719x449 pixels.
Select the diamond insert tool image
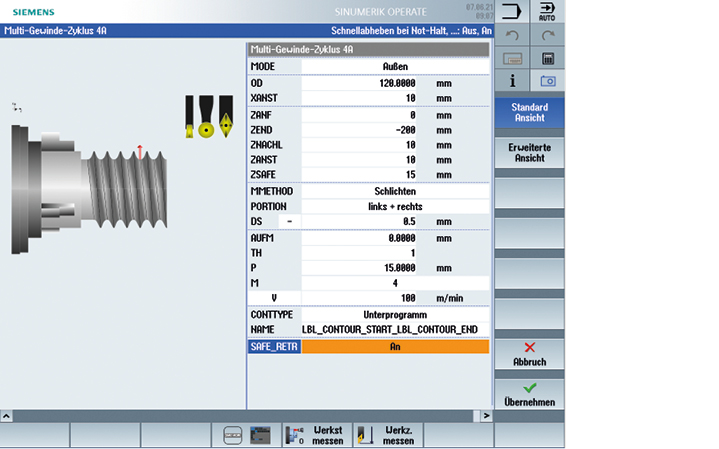(x=226, y=116)
